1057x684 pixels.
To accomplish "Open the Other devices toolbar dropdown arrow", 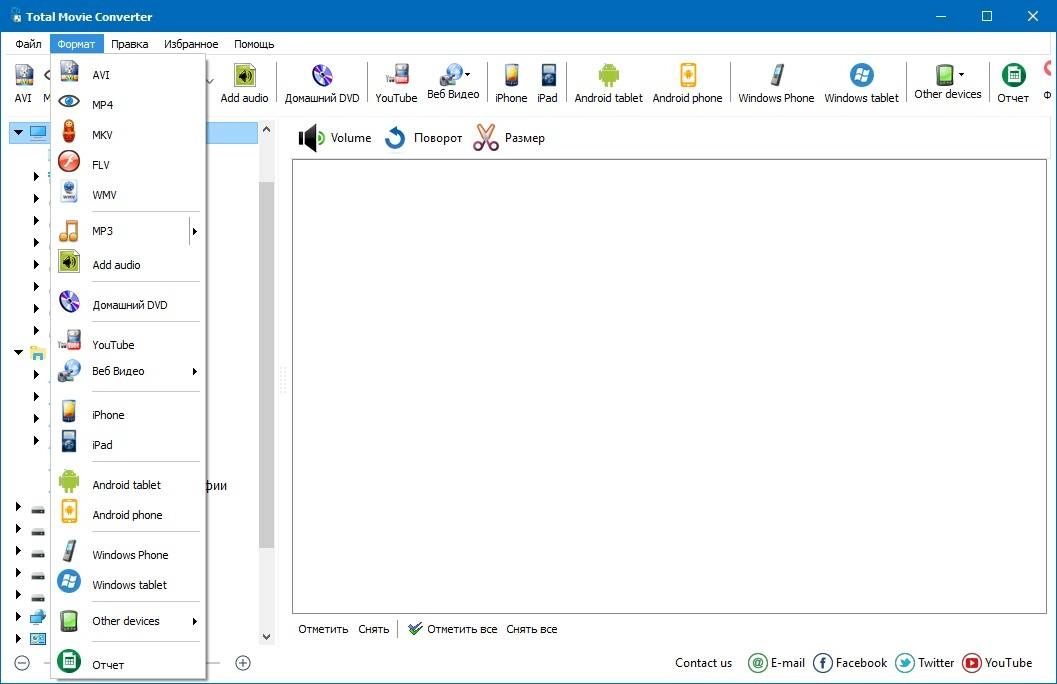I will click(961, 74).
